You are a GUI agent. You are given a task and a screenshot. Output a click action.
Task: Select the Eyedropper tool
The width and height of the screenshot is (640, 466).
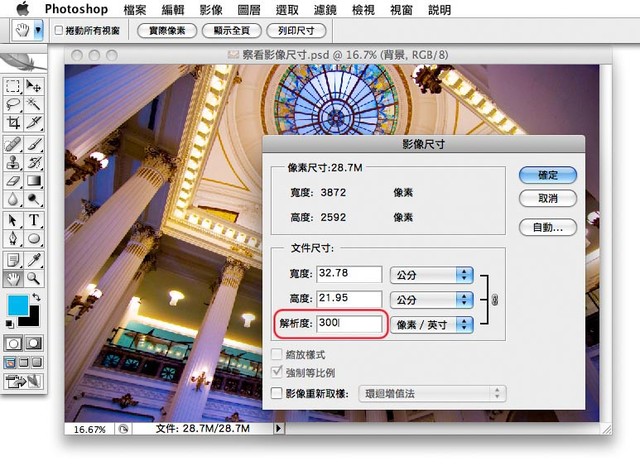[x=33, y=260]
